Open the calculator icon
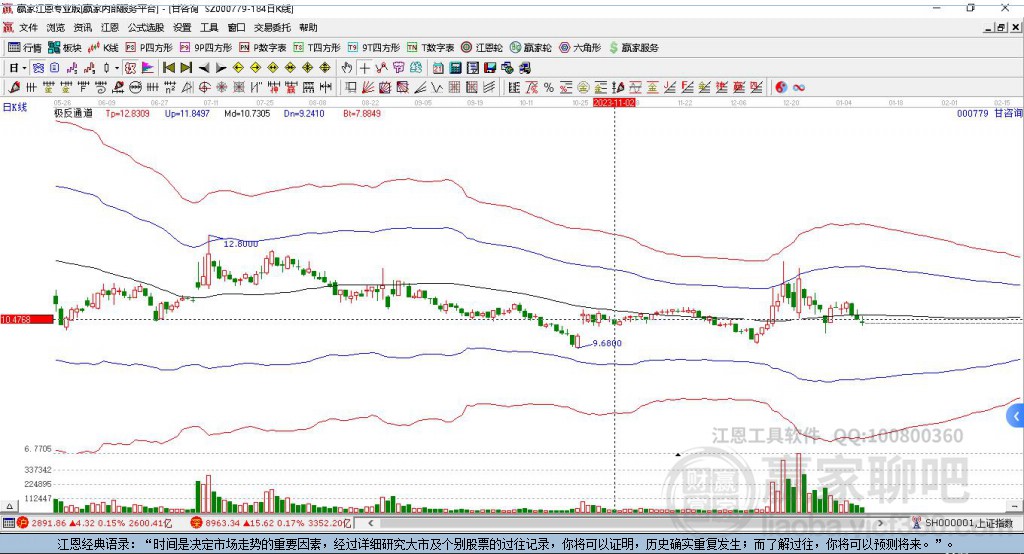The width and height of the screenshot is (1024, 554). pos(456,68)
